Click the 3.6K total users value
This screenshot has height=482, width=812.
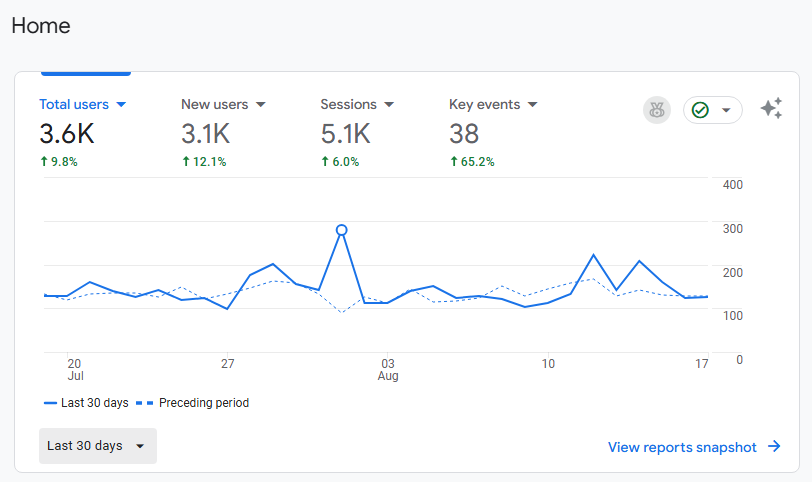[x=67, y=133]
